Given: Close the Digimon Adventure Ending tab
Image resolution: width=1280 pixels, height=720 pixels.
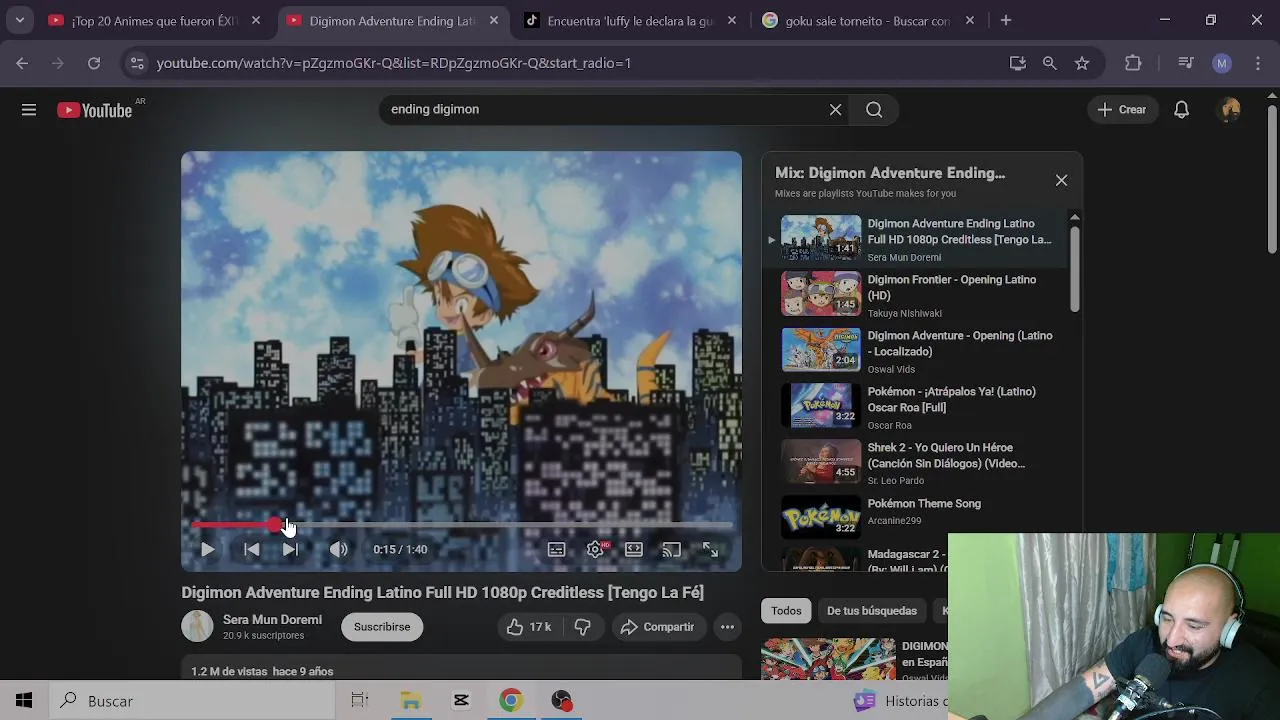Looking at the screenshot, I should [494, 20].
